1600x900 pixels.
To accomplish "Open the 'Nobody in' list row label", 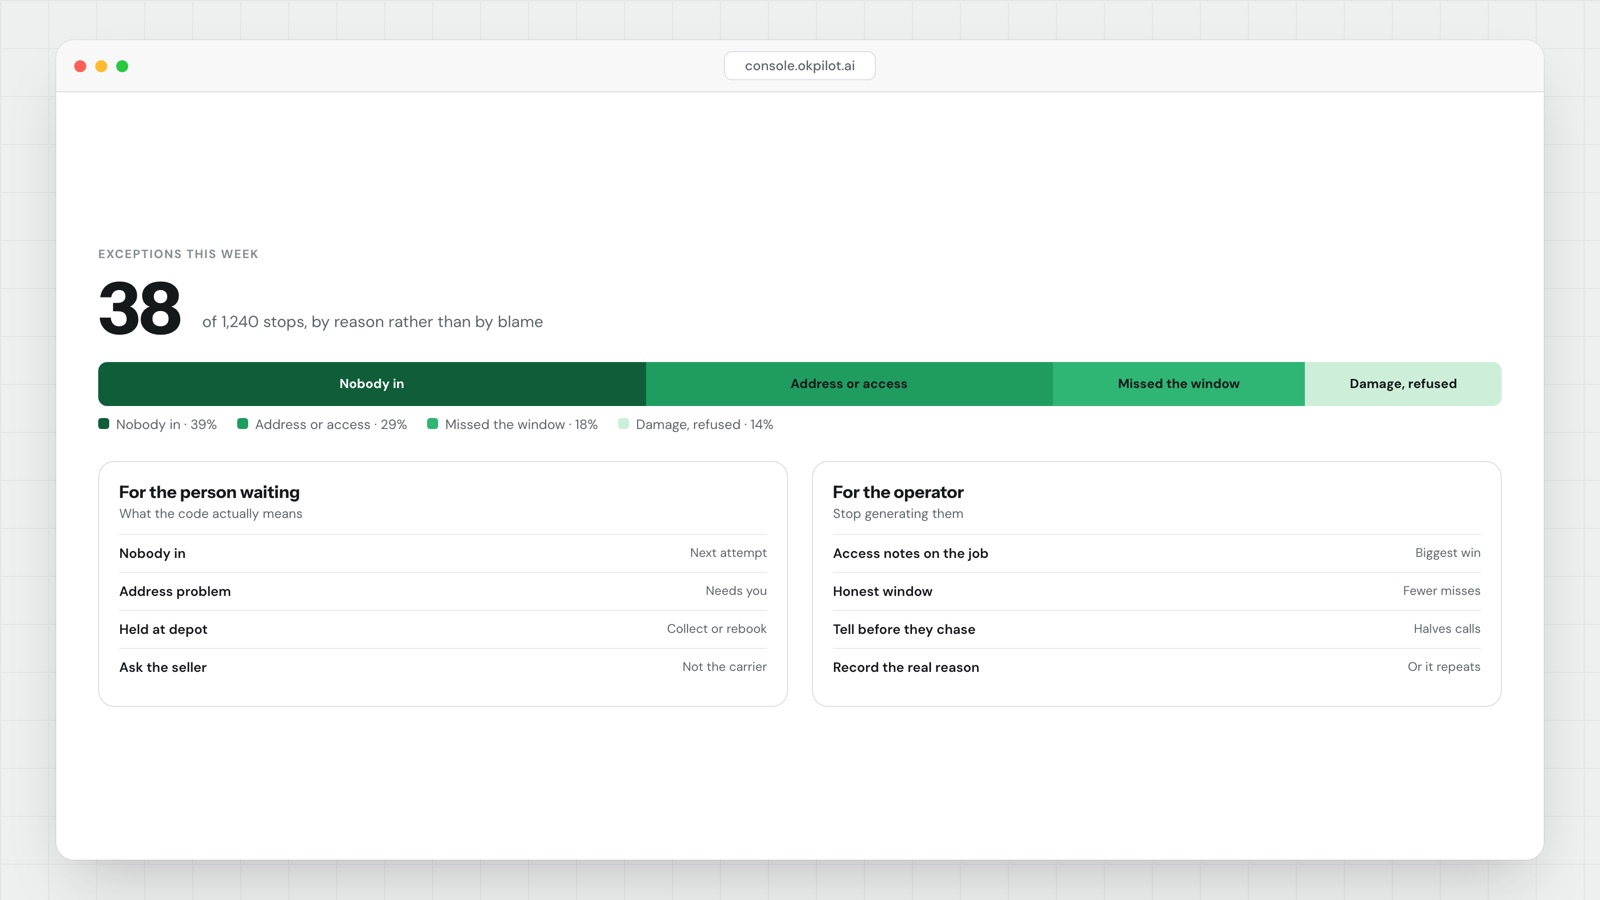I will (152, 553).
